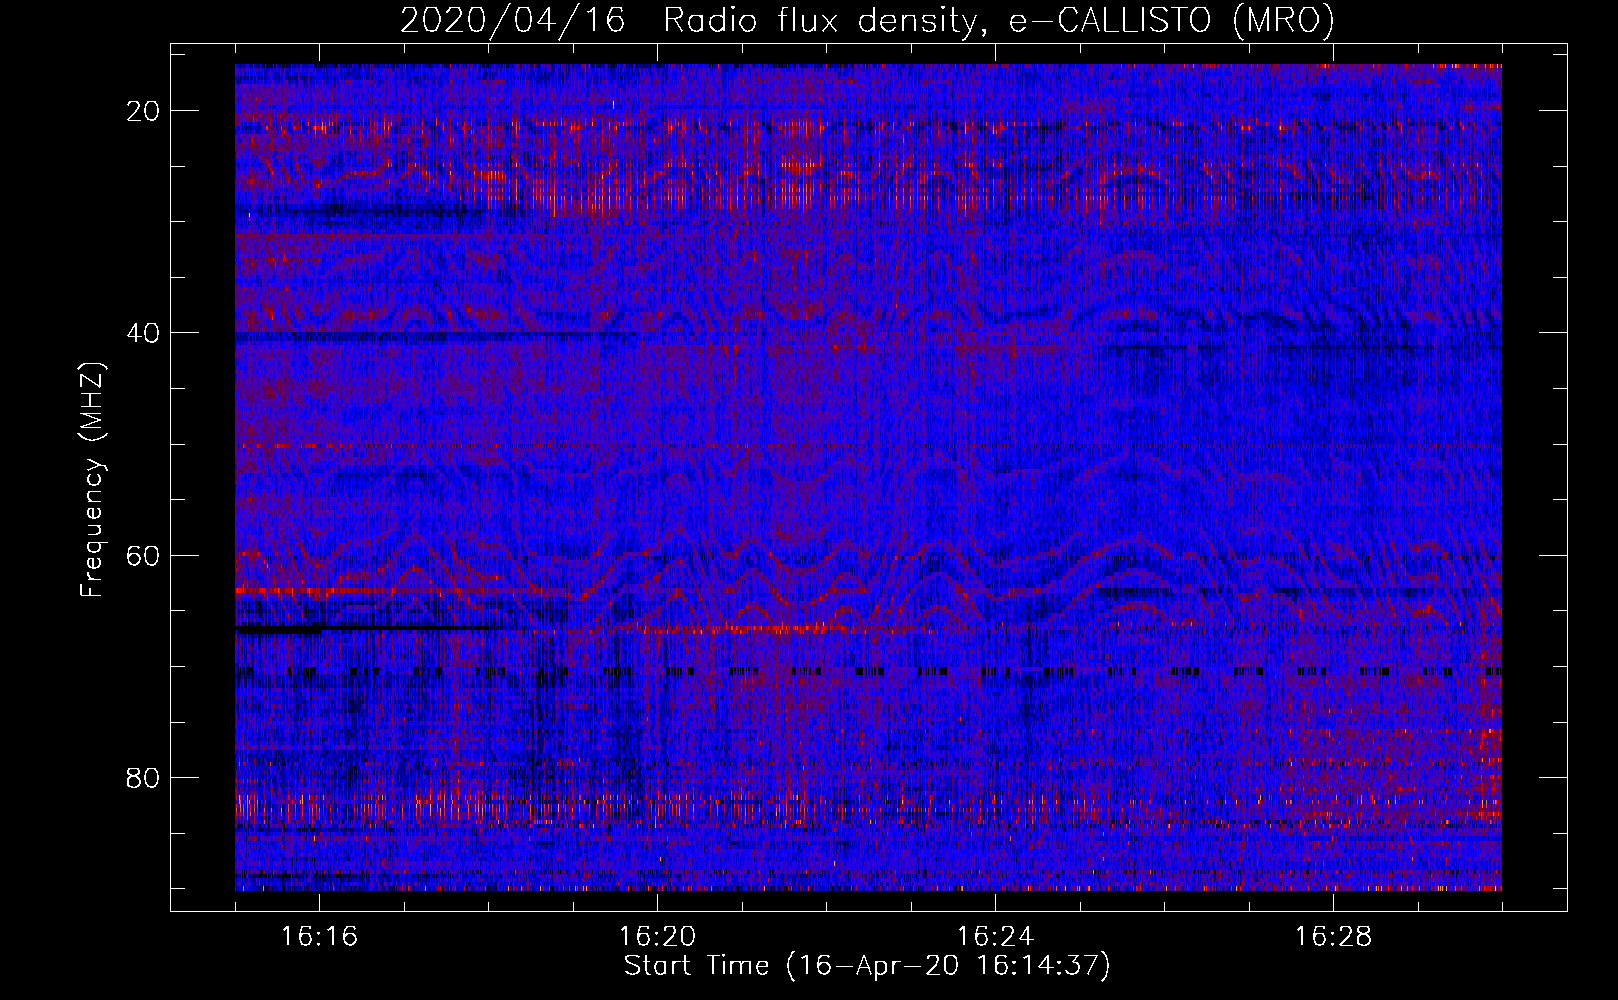Click the 20 frequency tick label
1618x1000 pixels.
point(144,111)
